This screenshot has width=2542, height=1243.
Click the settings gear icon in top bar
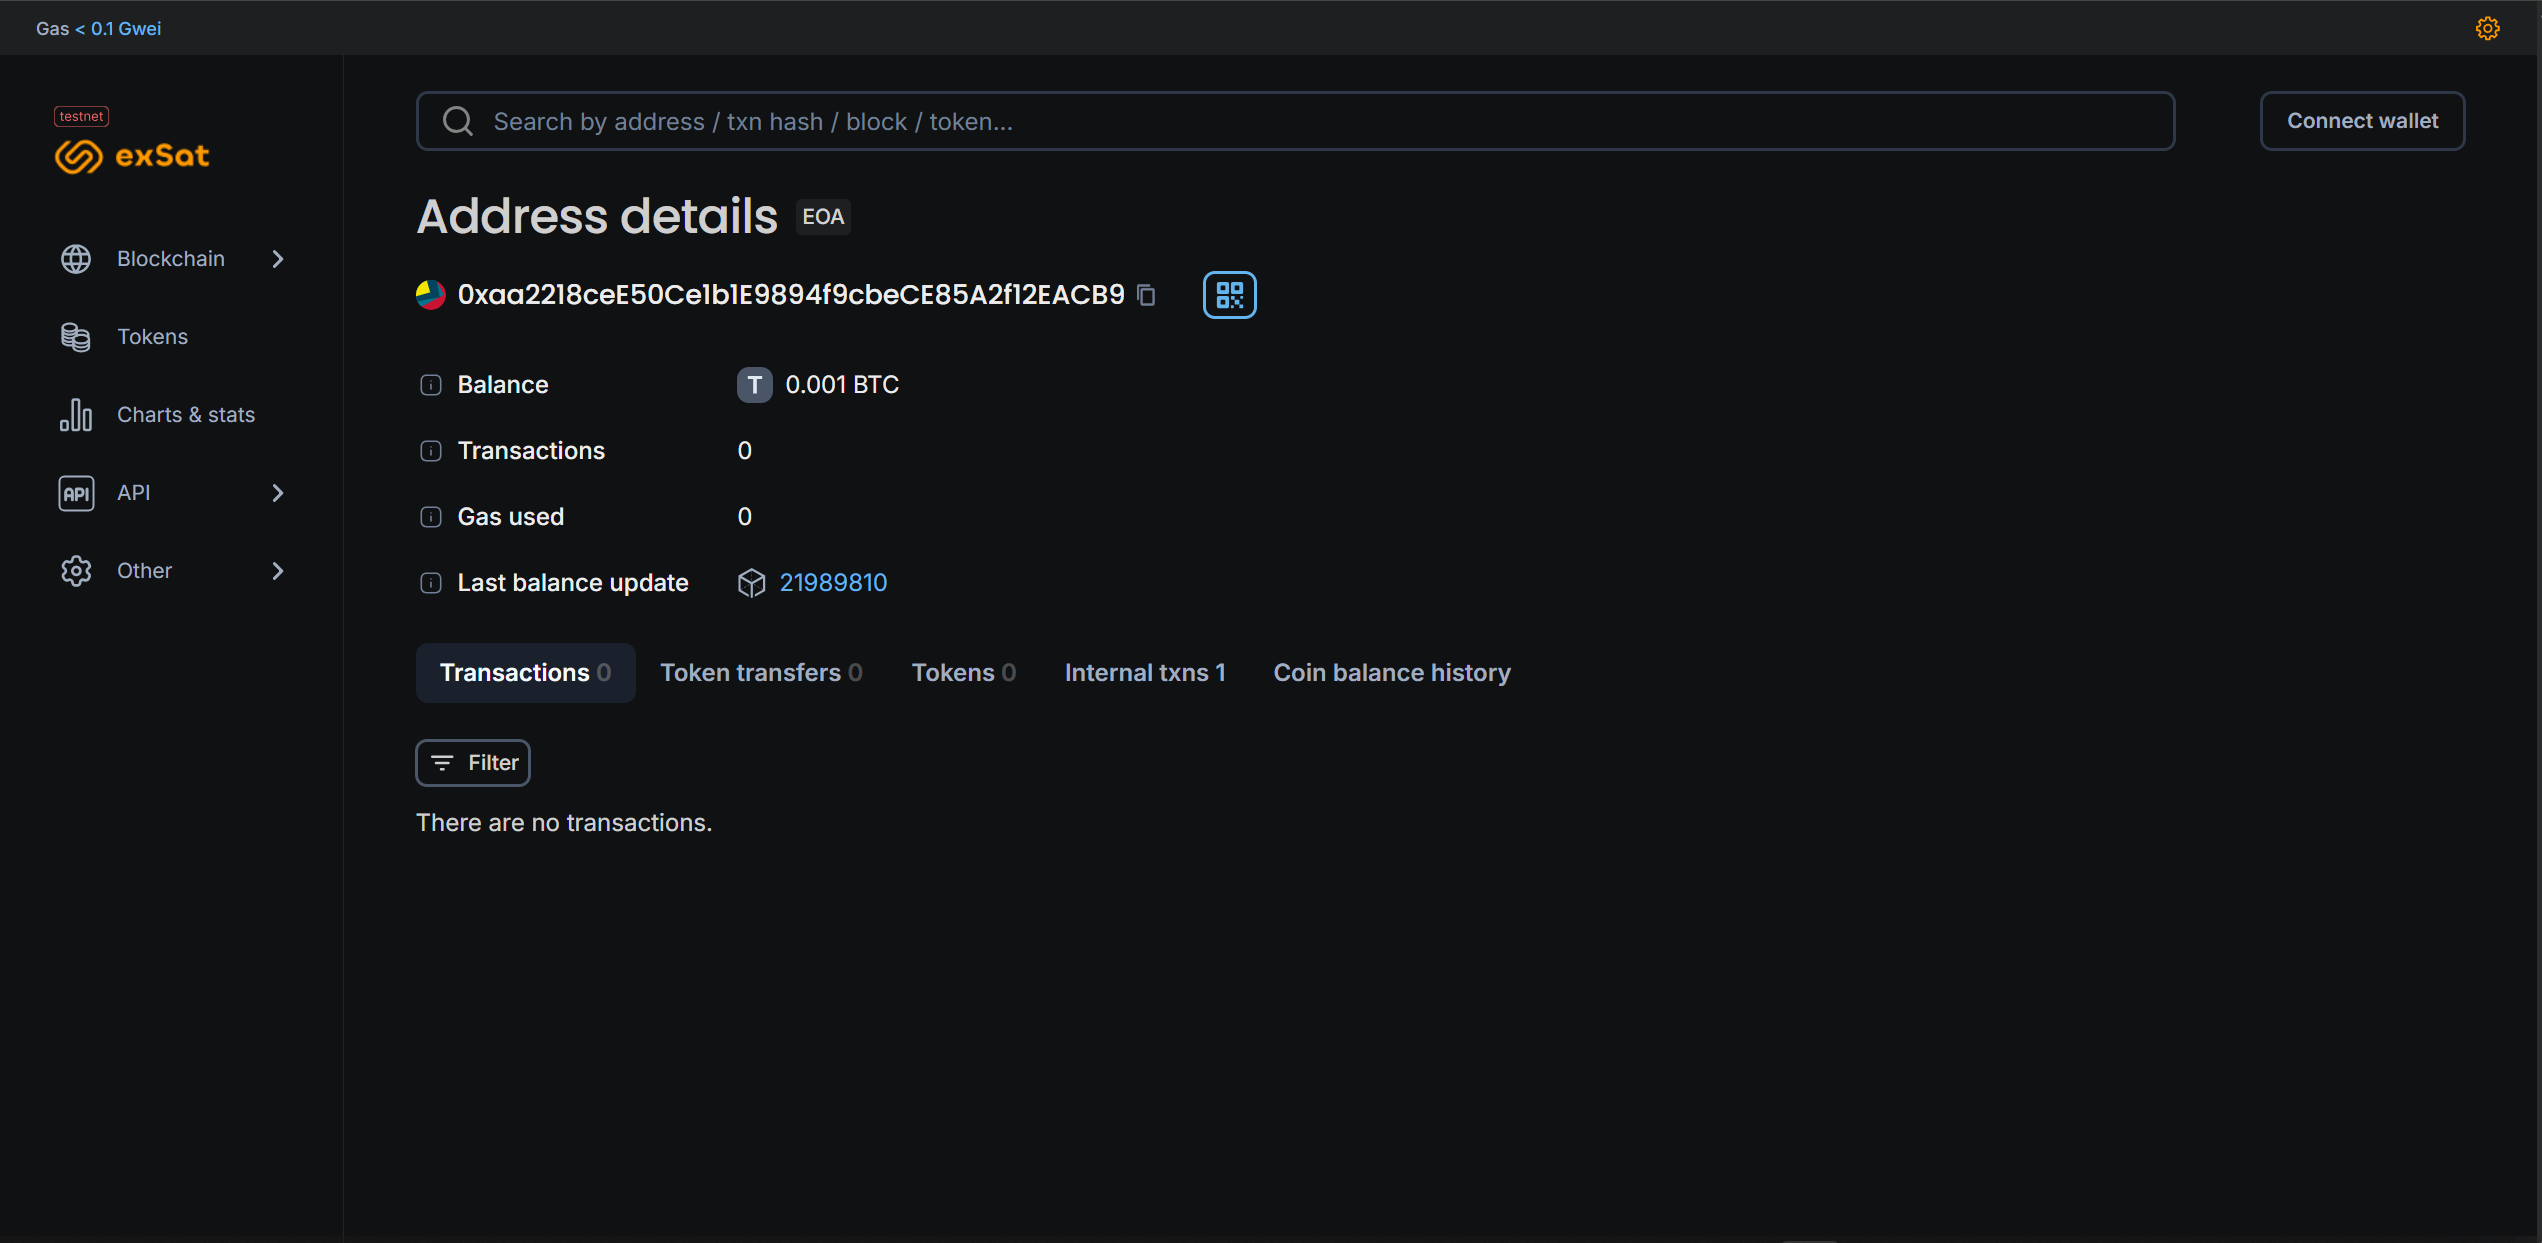pos(2487,28)
